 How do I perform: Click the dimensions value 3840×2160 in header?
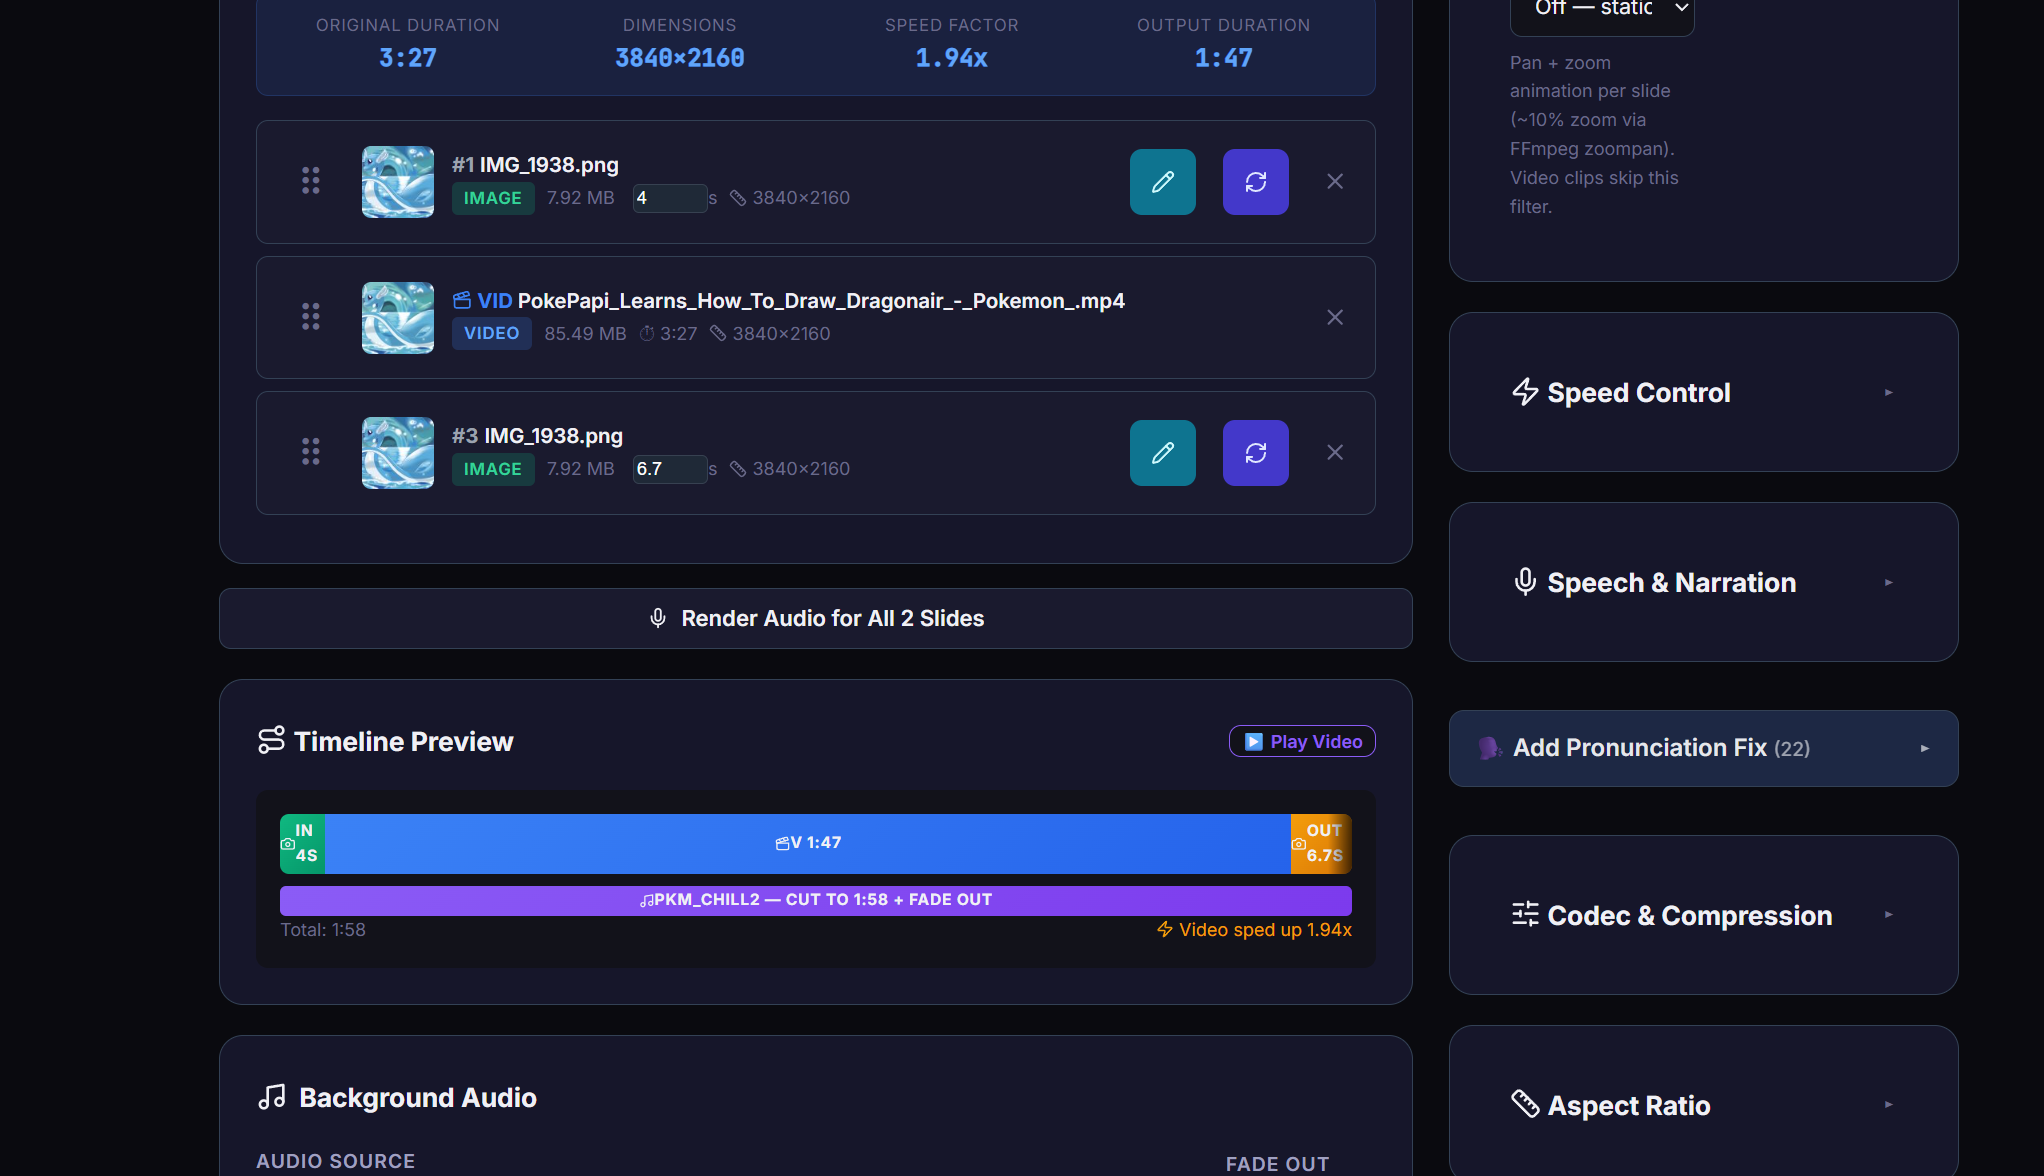point(680,58)
